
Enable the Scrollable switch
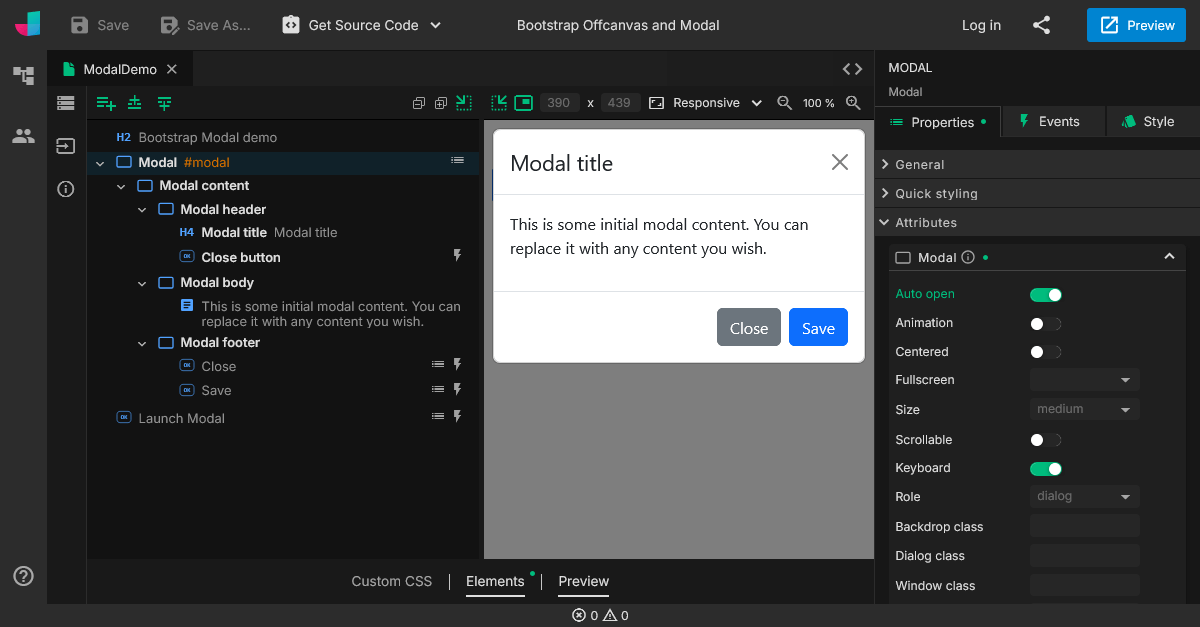point(1046,440)
